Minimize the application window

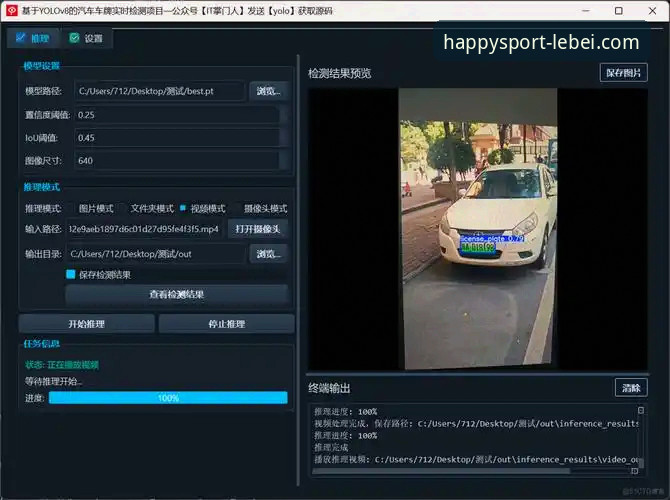point(586,11)
